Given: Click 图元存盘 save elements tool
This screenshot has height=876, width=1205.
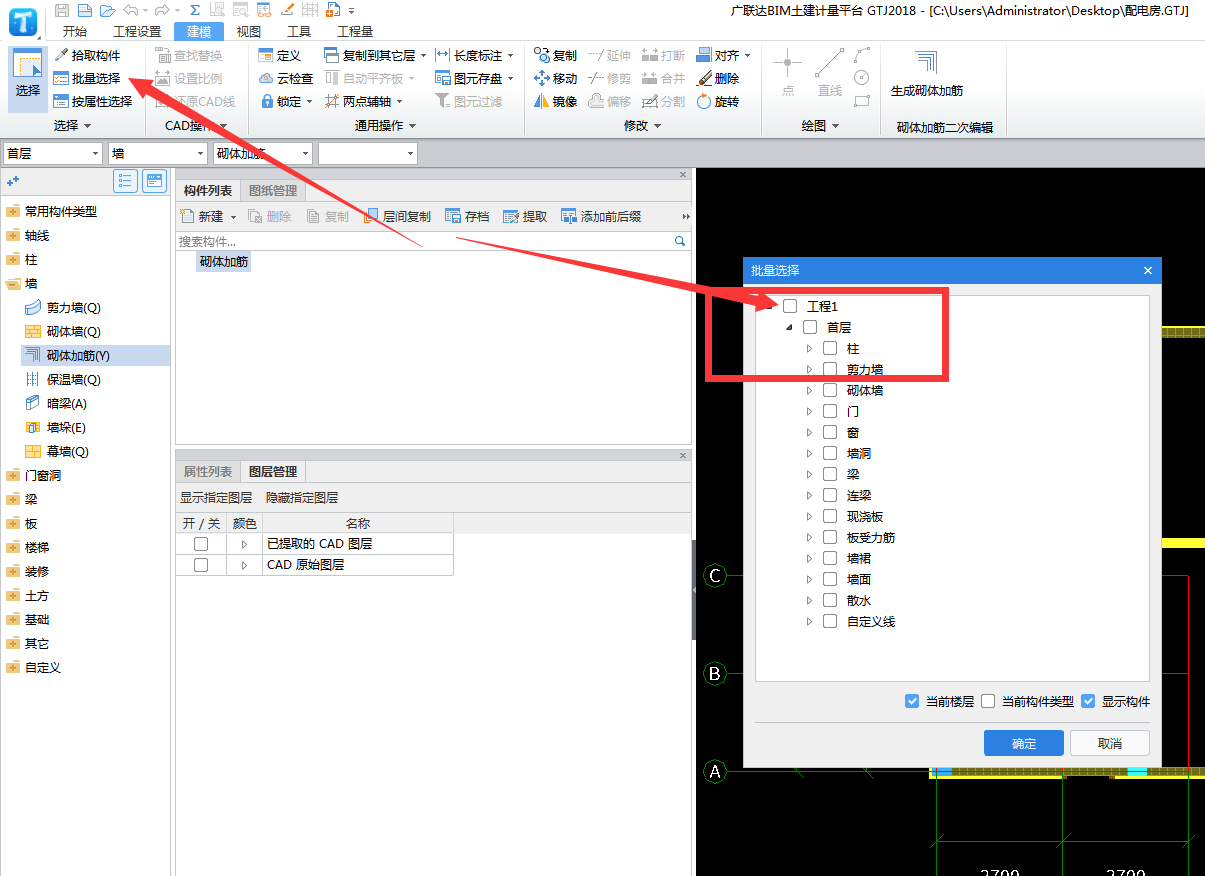Looking at the screenshot, I should [475, 78].
